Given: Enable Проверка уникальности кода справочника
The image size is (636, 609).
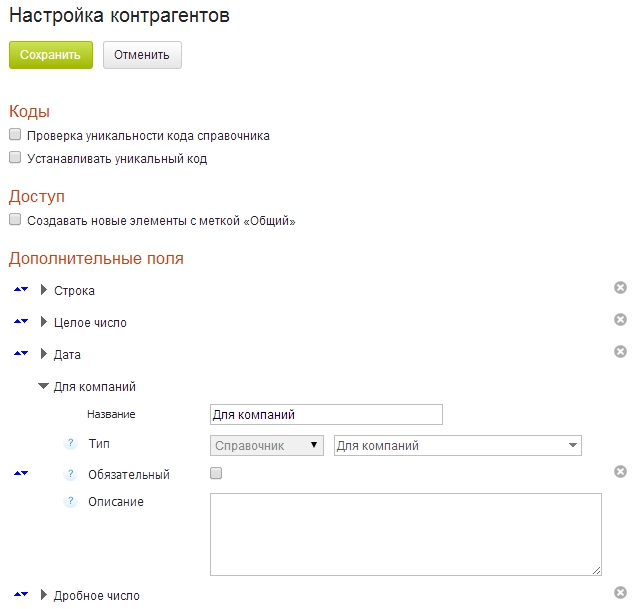Looking at the screenshot, I should point(15,135).
